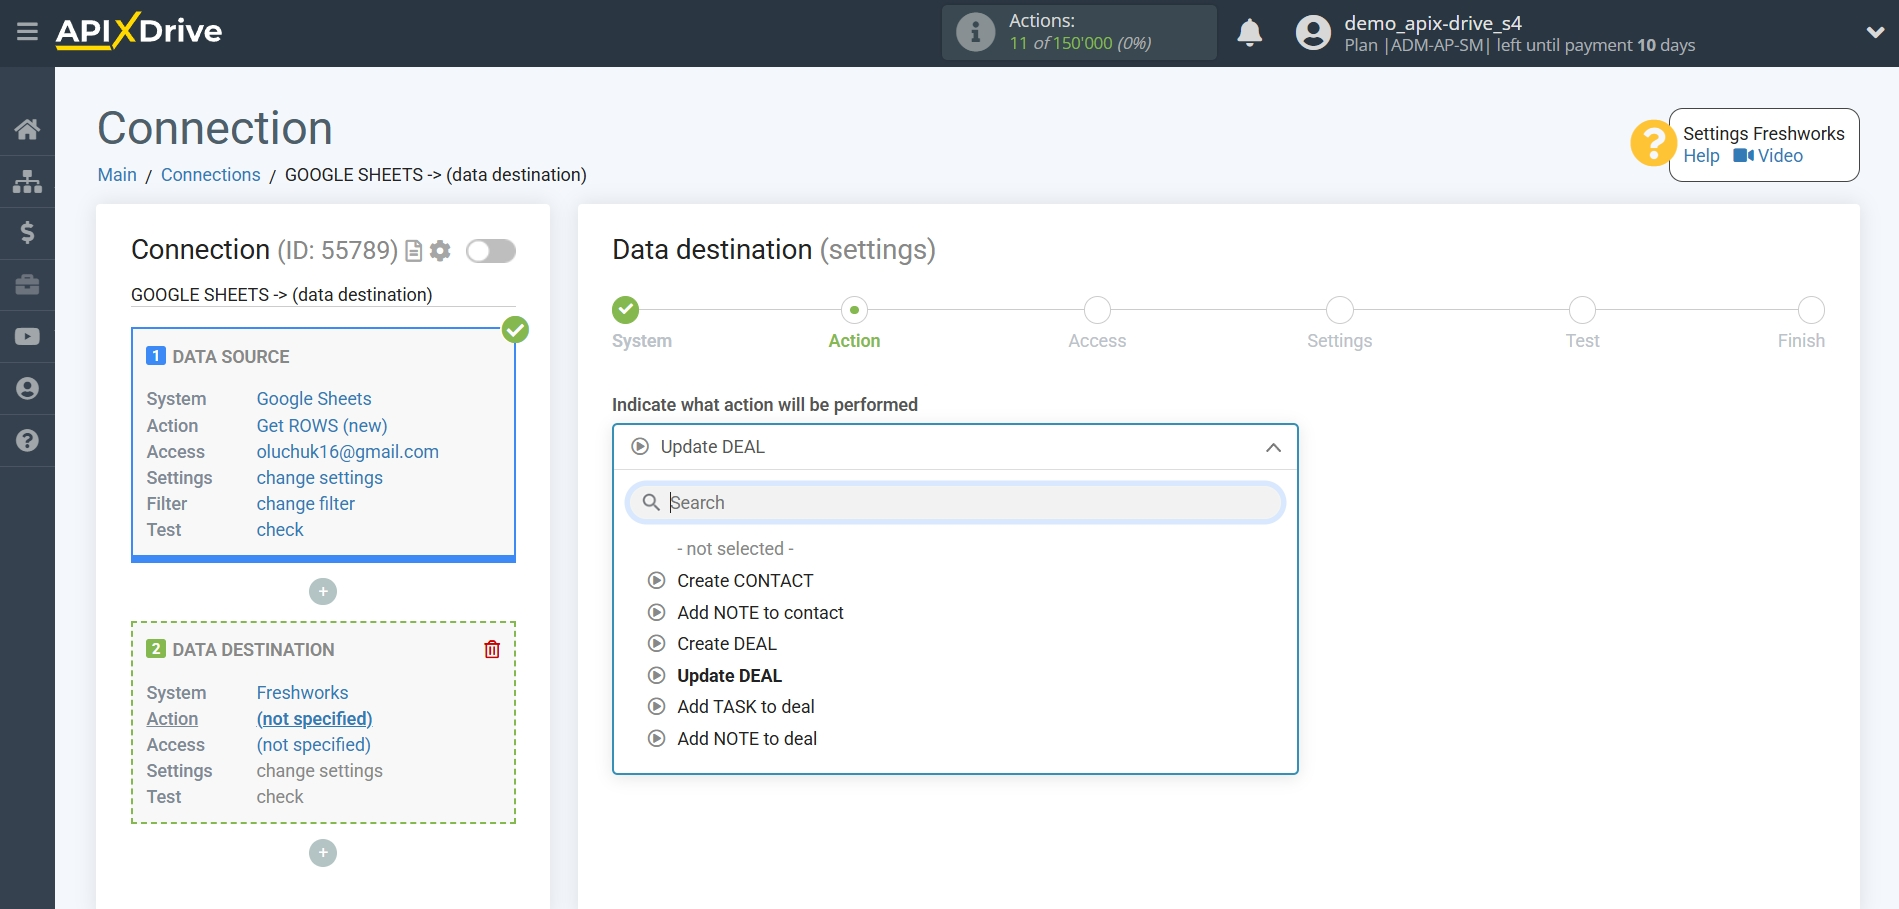Go to Test step in wizard
Viewport: 1899px width, 909px height.
tap(1582, 310)
